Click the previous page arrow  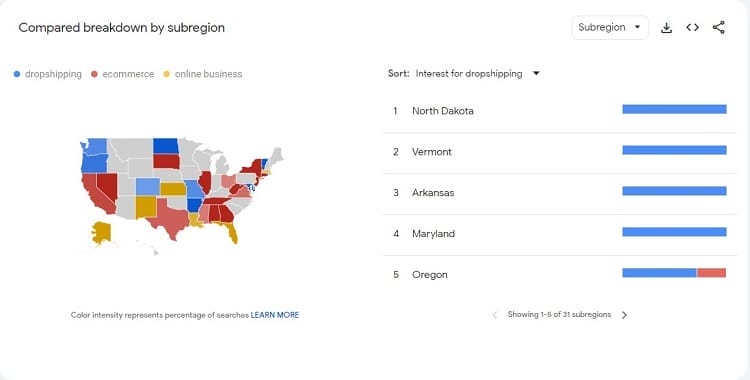point(495,315)
